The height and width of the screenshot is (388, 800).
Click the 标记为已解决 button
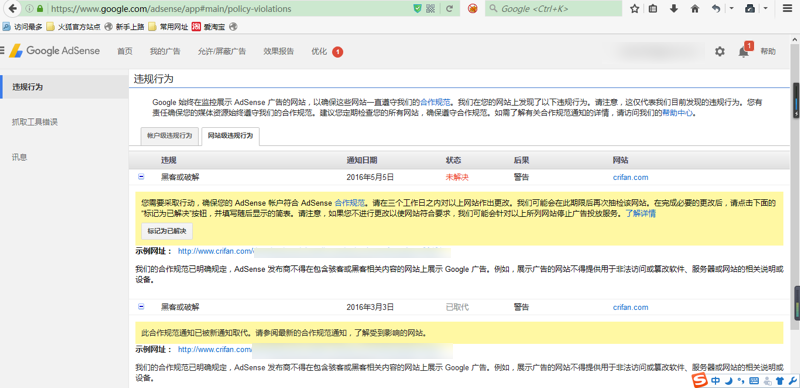point(167,231)
